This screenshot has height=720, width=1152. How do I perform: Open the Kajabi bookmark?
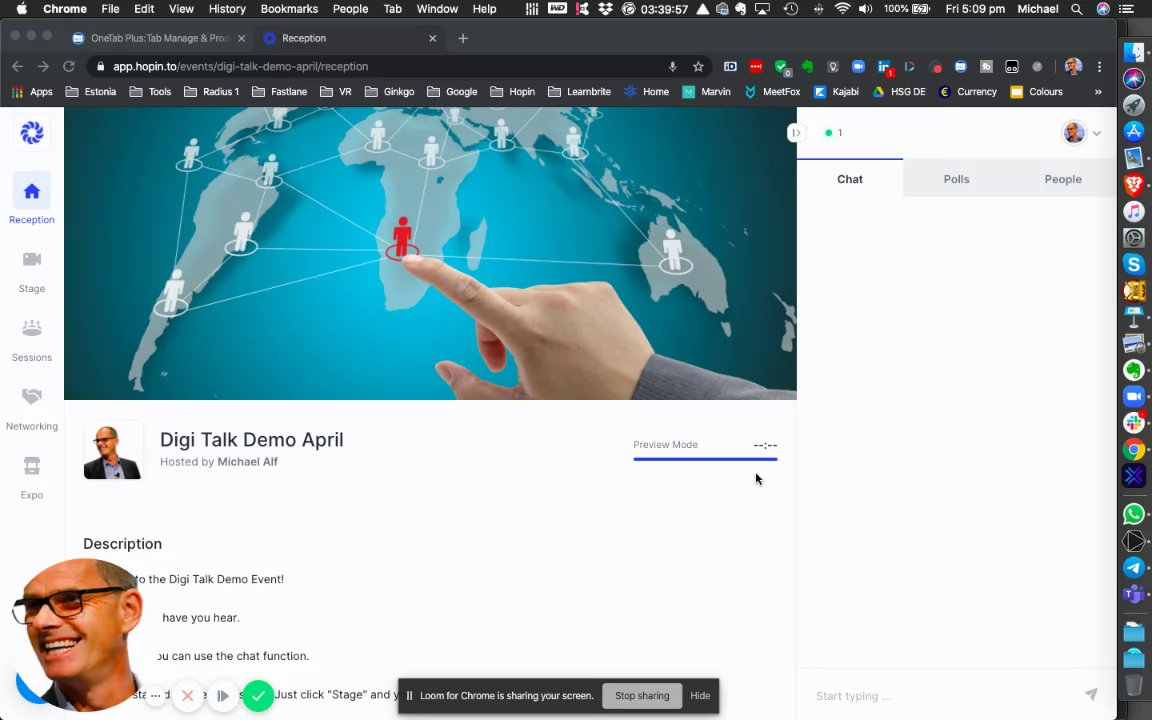click(x=836, y=92)
